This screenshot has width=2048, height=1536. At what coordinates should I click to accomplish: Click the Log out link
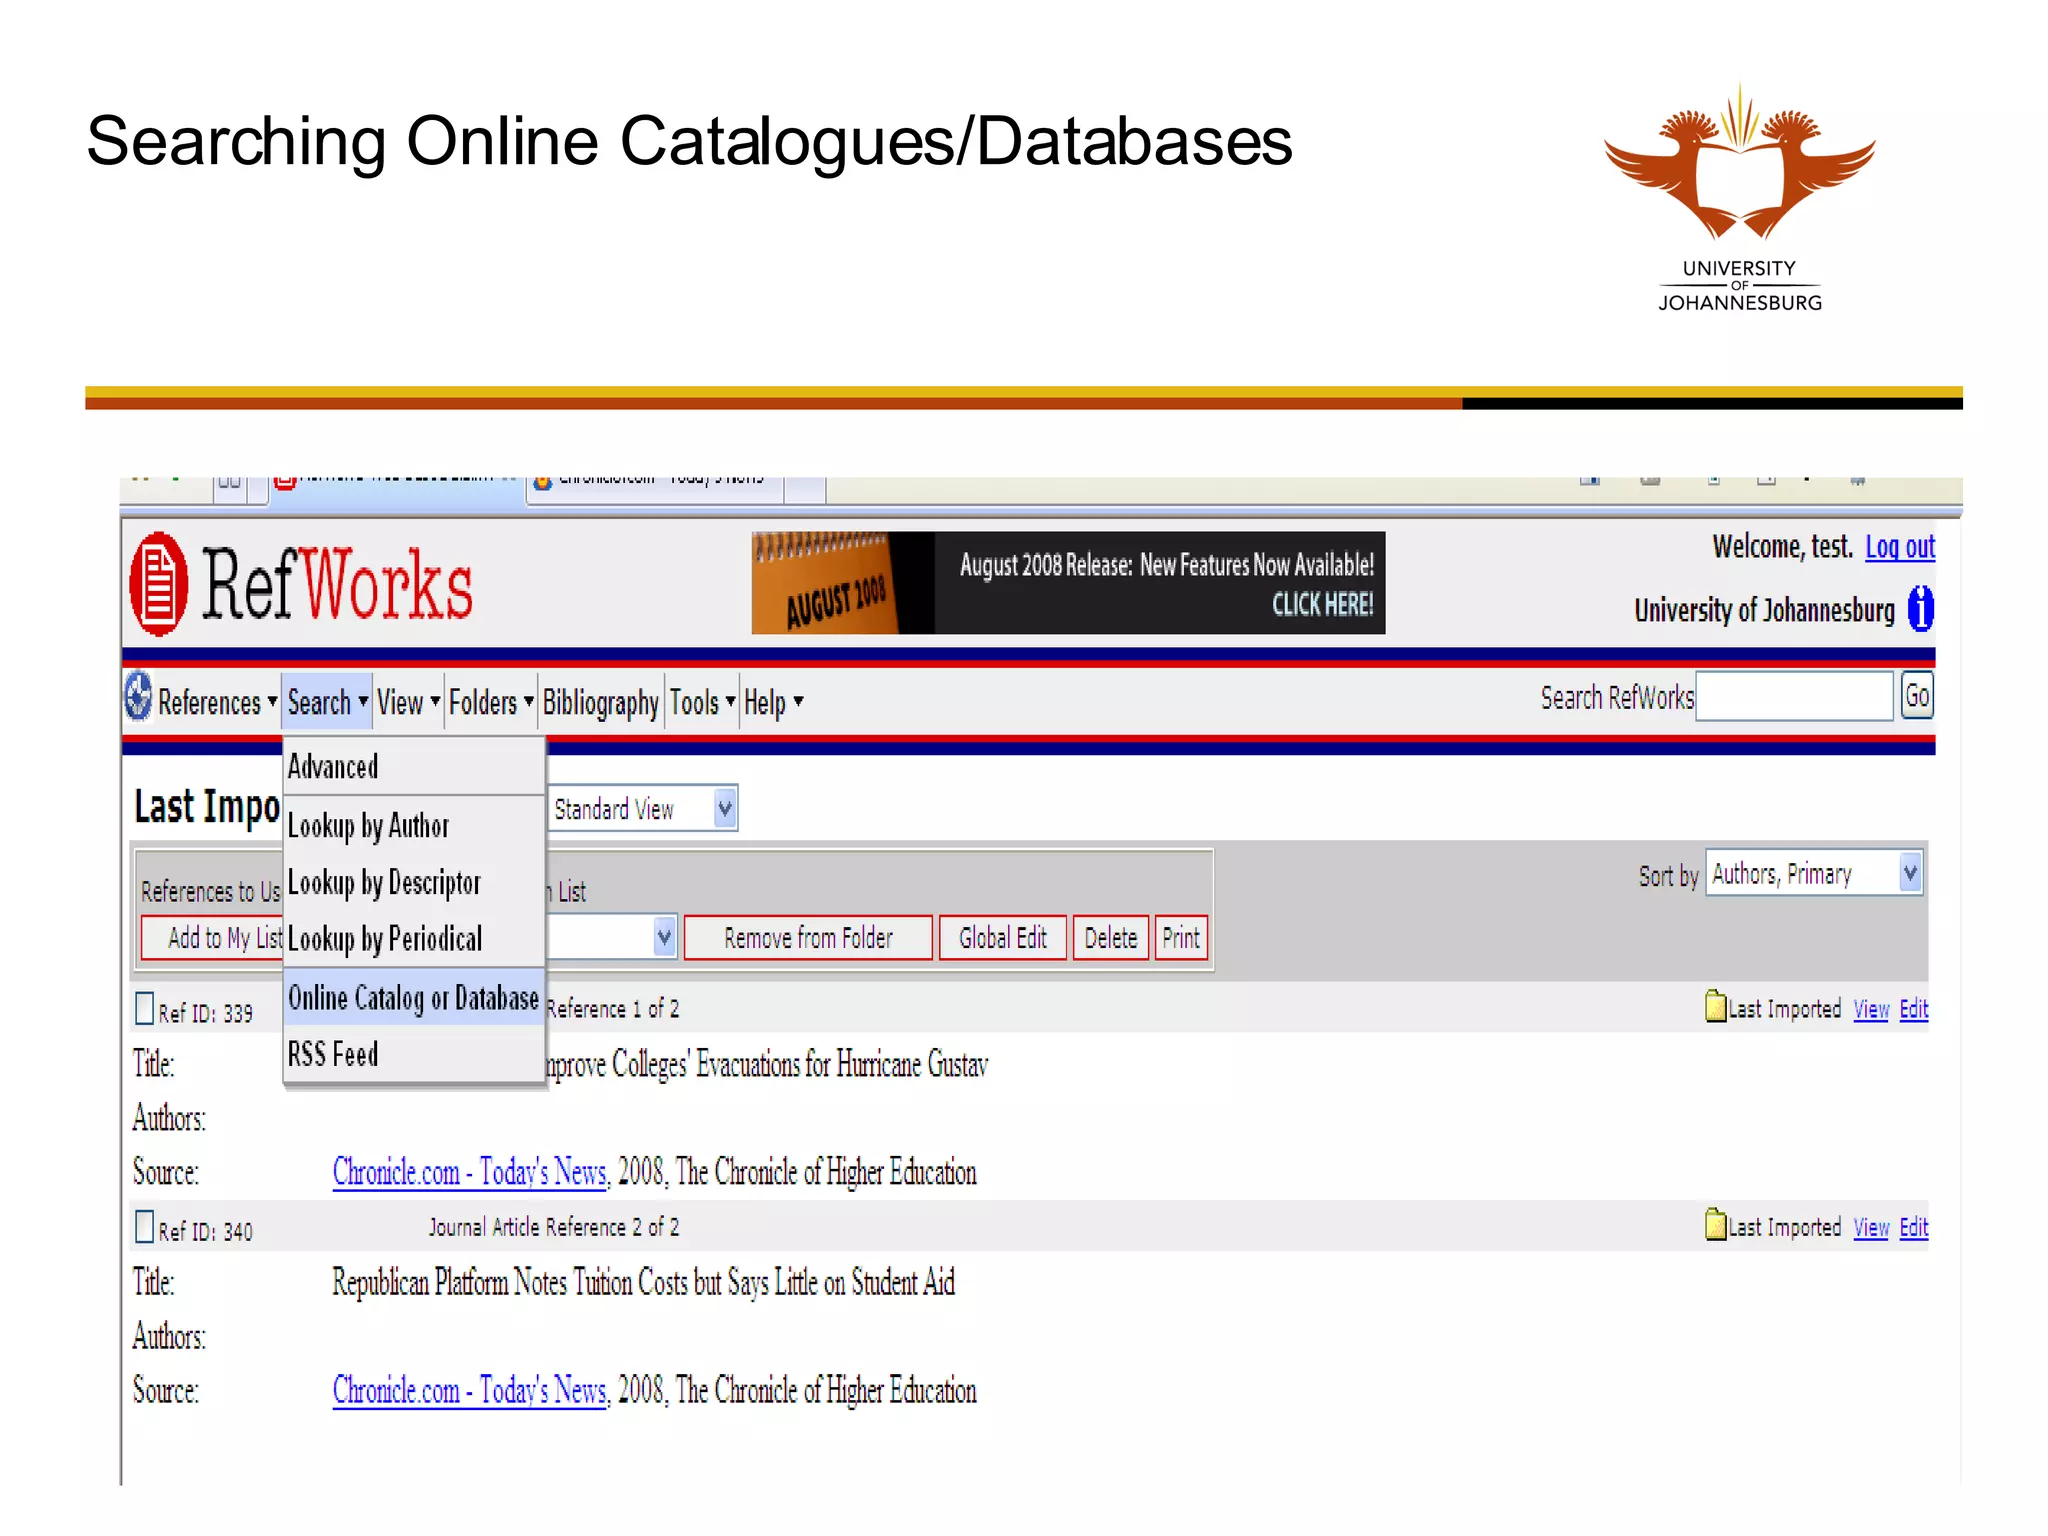pyautogui.click(x=1899, y=547)
